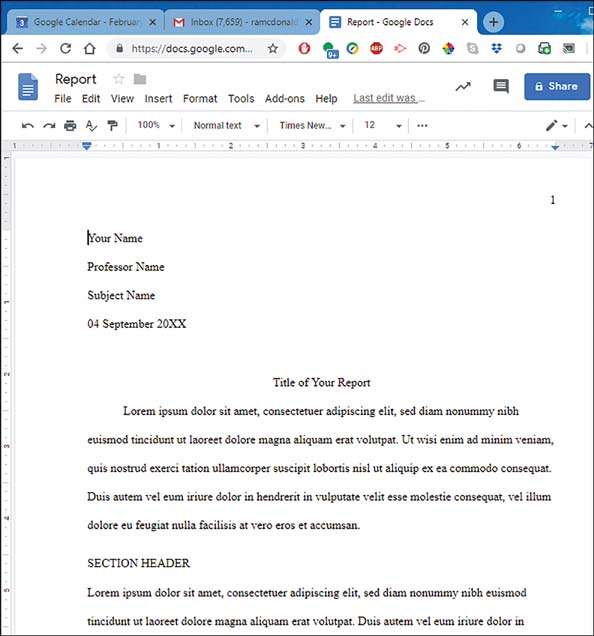Viewport: 594px width, 636px height.
Task: Click the left indent marker on ruler
Action: click(86, 146)
